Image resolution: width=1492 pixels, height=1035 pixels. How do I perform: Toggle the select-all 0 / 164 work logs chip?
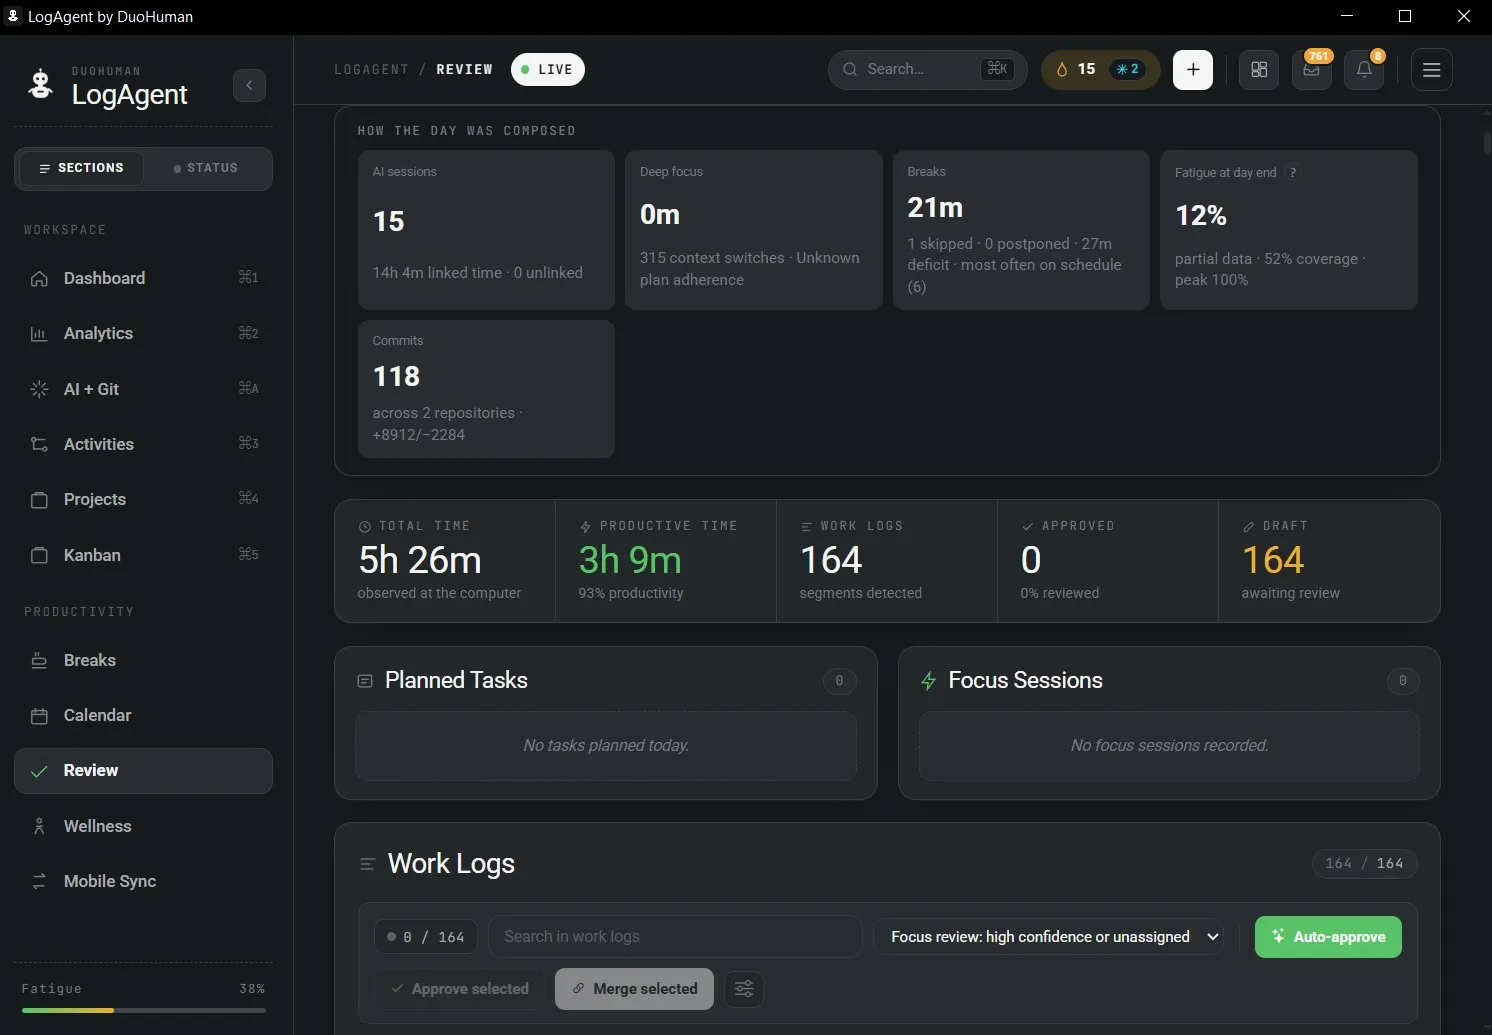426,937
